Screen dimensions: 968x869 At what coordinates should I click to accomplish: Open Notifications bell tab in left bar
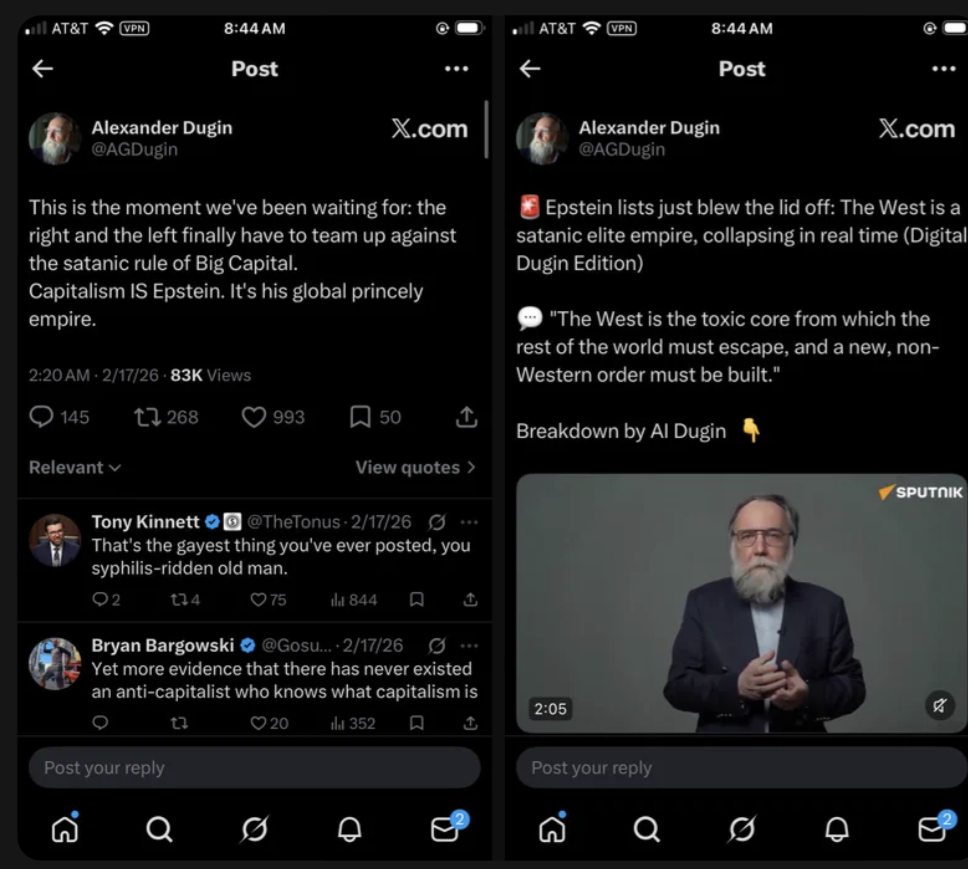point(349,829)
